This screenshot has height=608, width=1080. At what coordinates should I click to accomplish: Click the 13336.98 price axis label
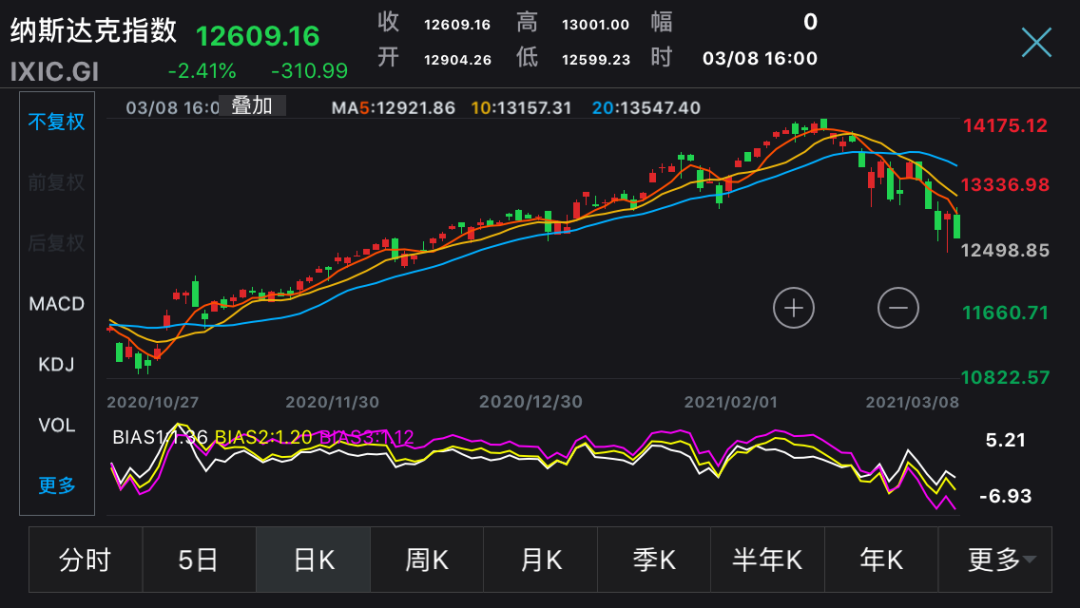pos(1005,185)
